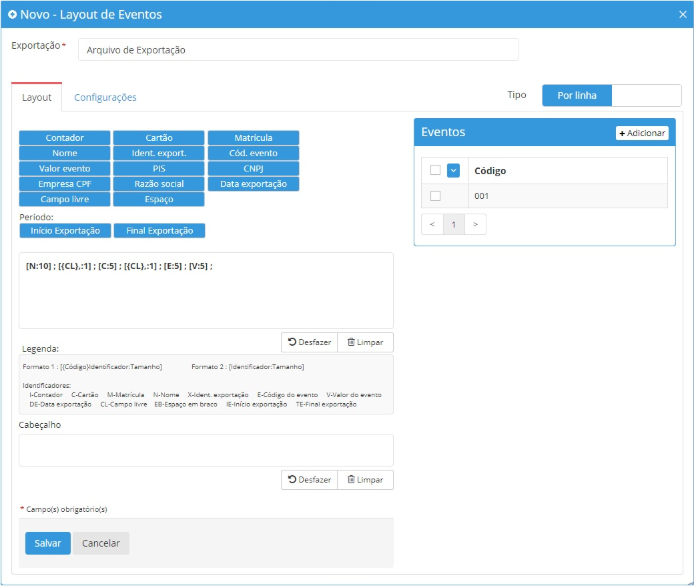Screen dimensions: 694x587
Task: Click Limpar under the layout text area
Action: click(365, 342)
